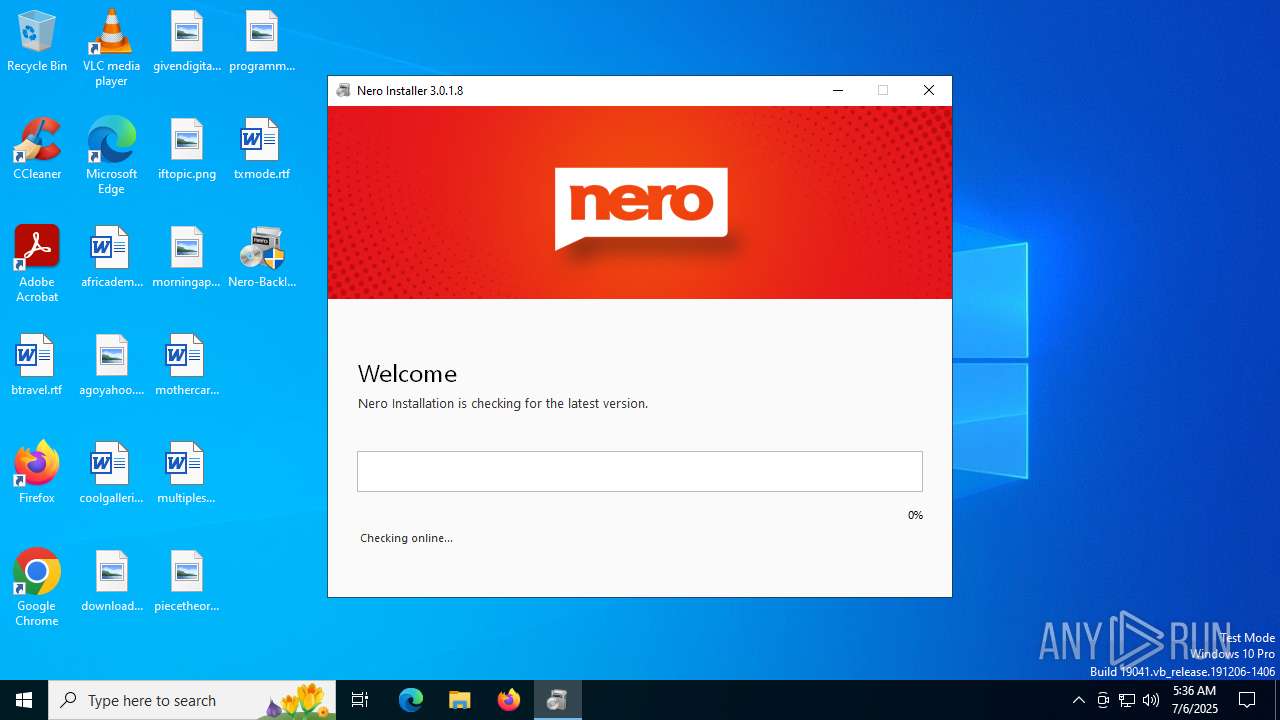Open the Windows Start menu
The height and width of the screenshot is (720, 1280).
tap(24, 700)
